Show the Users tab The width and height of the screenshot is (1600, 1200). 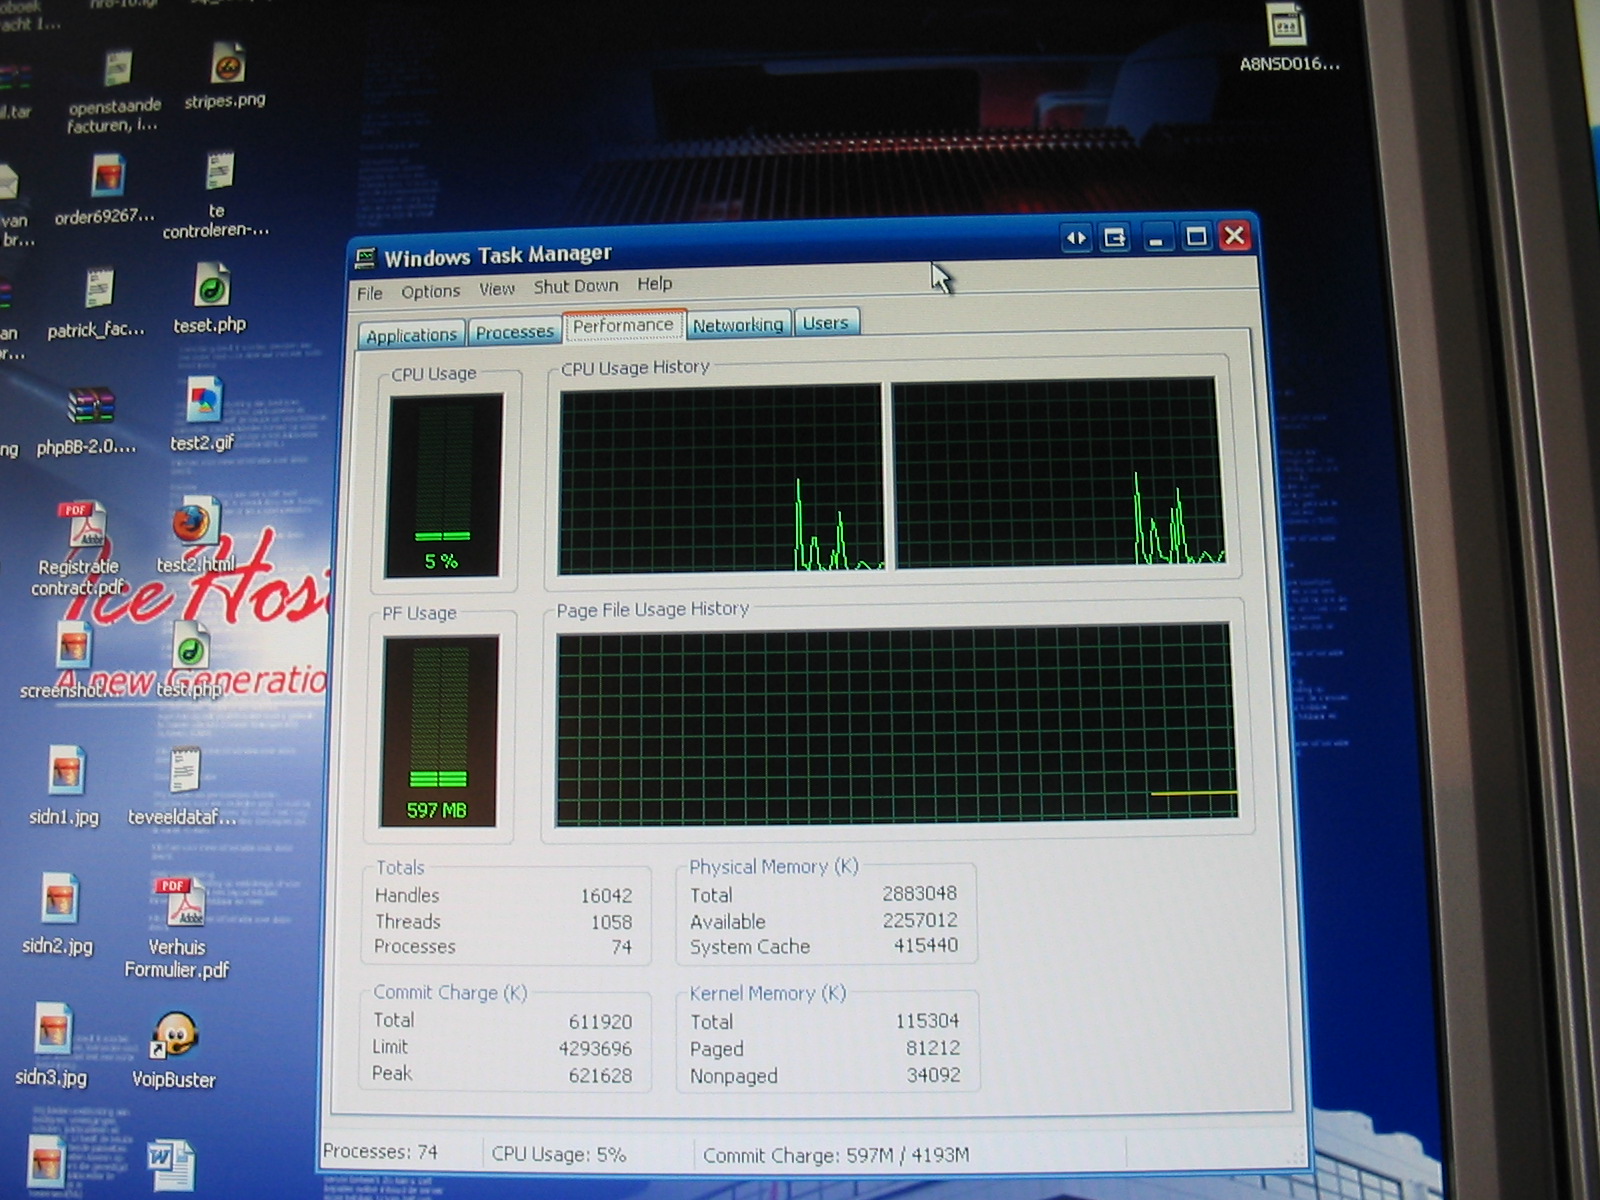tap(825, 323)
